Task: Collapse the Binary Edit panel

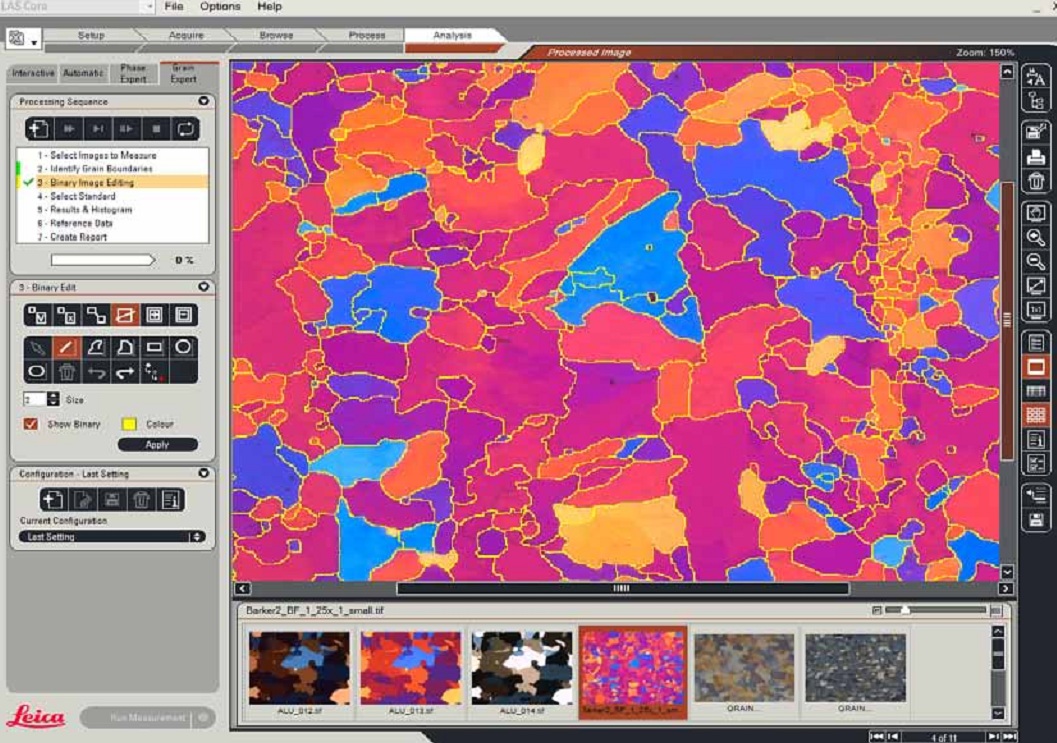Action: [x=204, y=287]
